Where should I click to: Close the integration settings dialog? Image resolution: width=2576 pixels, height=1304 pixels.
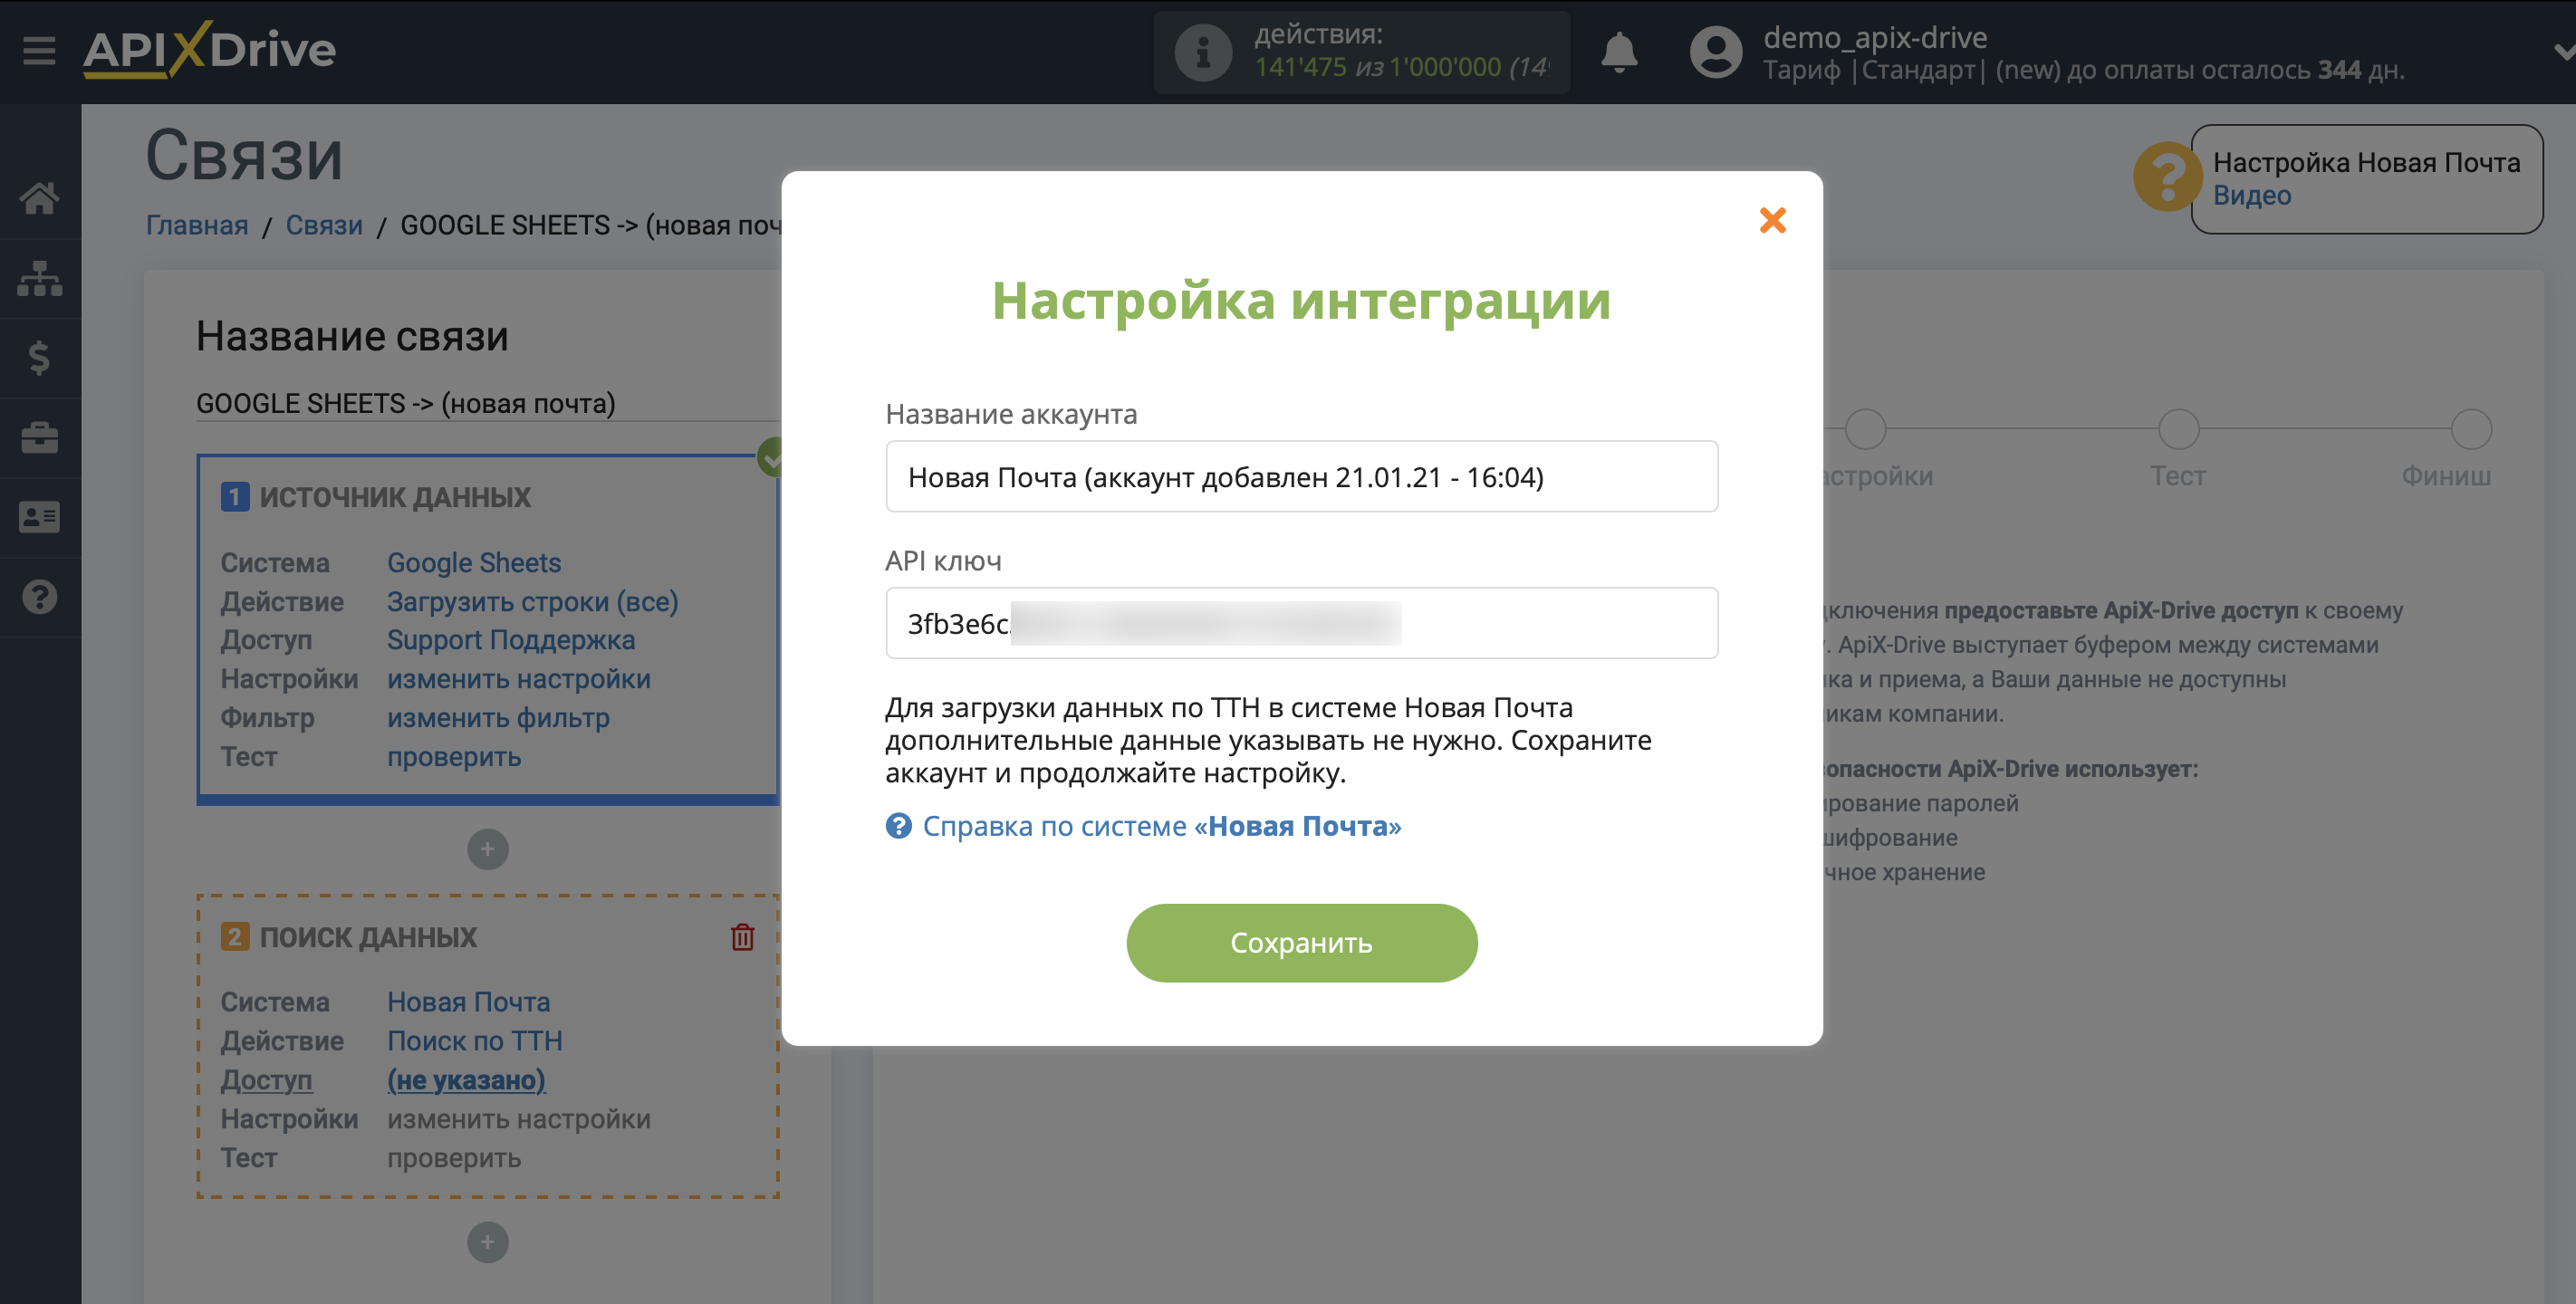(x=1772, y=219)
